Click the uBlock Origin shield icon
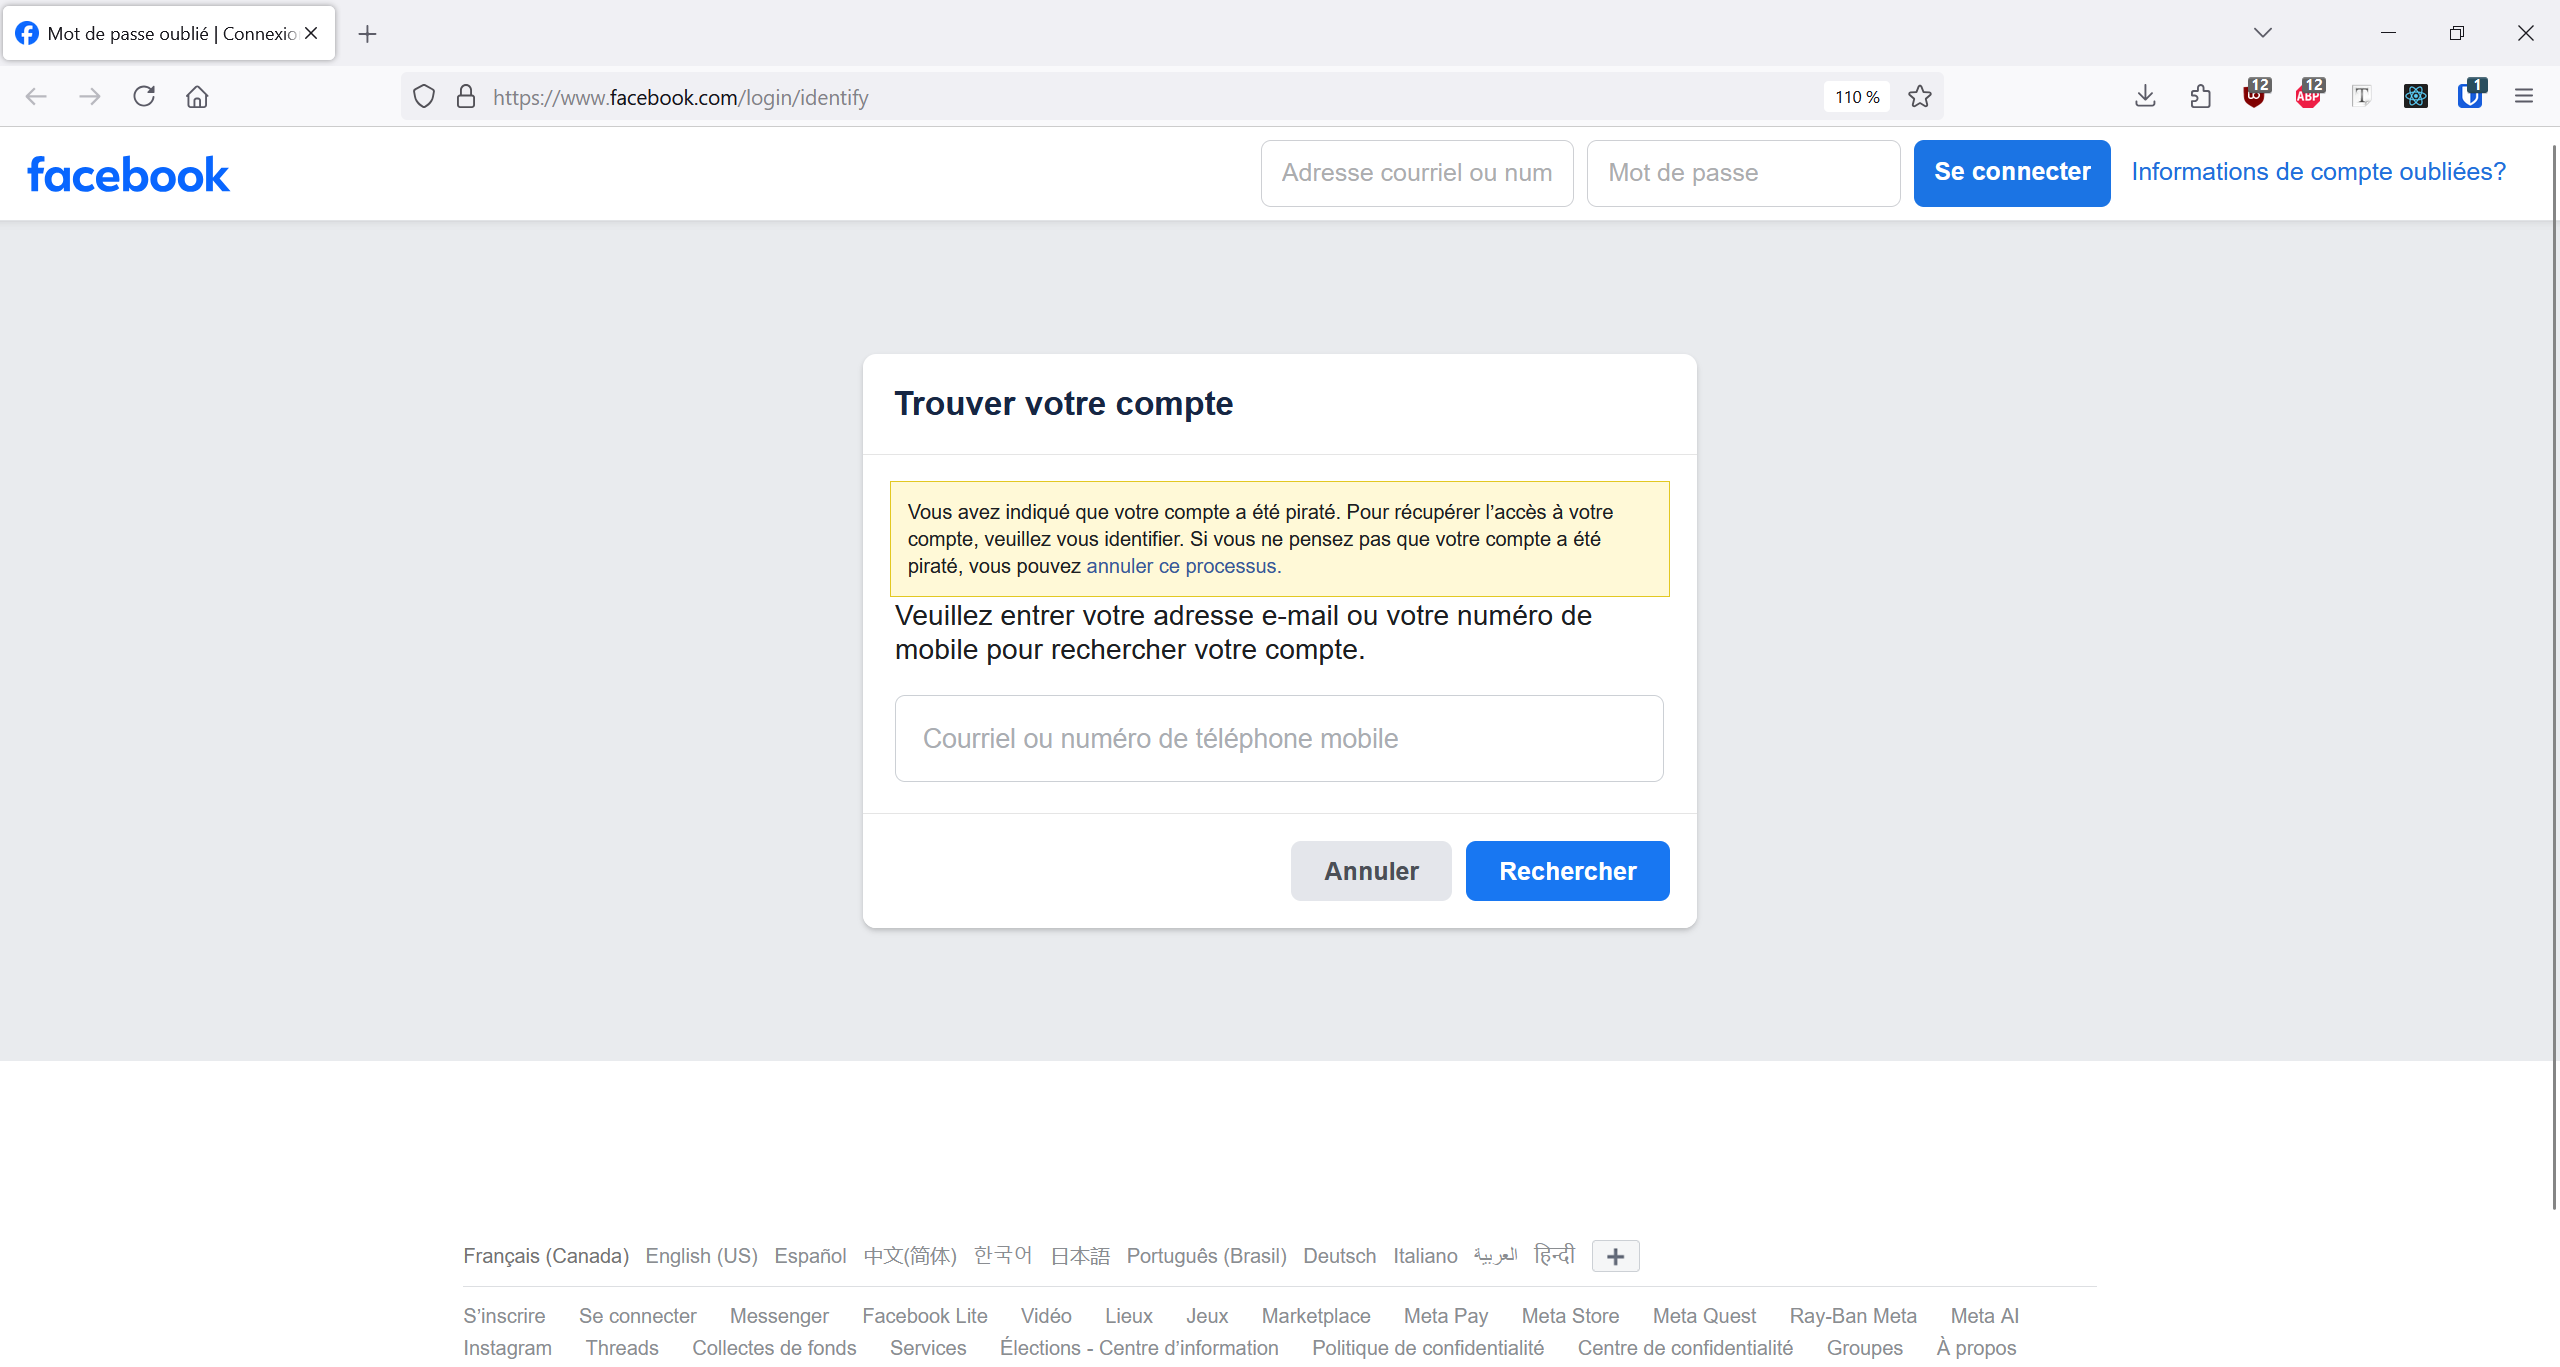 2254,96
